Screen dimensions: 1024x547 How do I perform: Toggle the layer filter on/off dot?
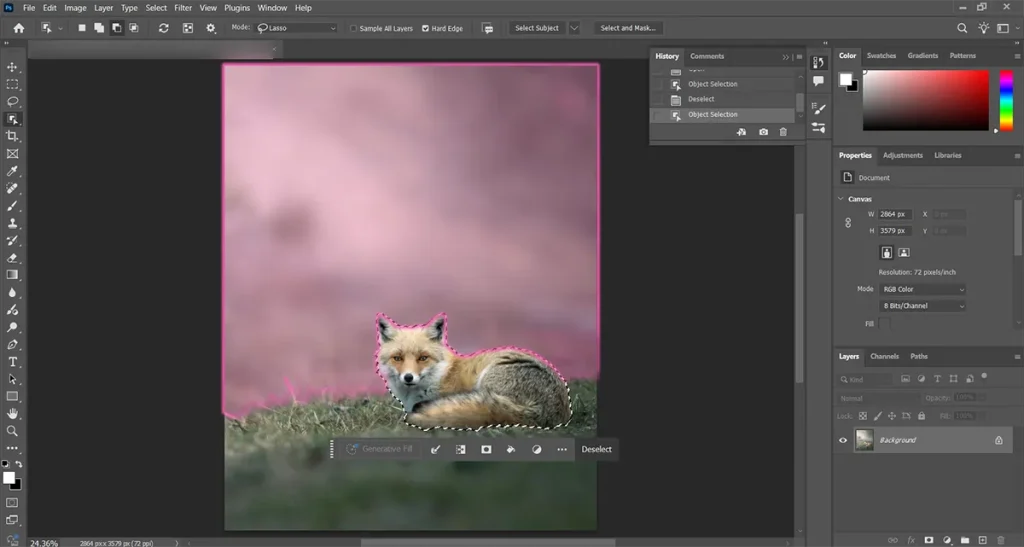(984, 377)
